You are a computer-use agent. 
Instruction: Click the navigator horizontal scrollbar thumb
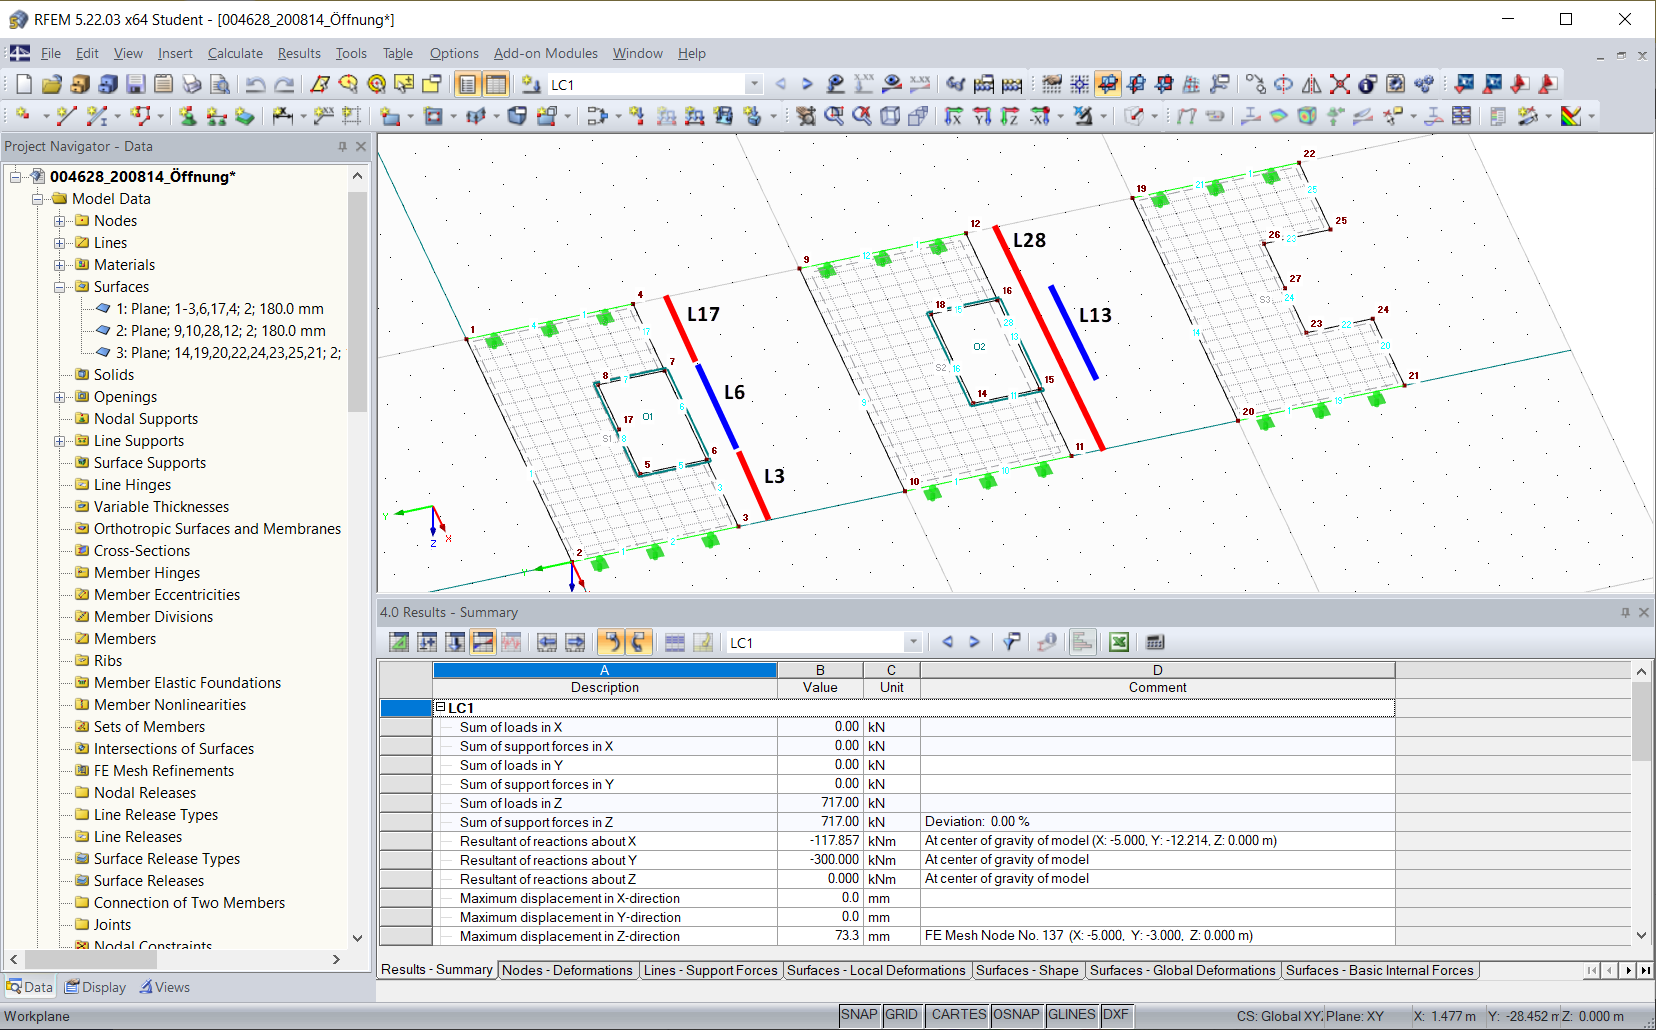point(90,959)
